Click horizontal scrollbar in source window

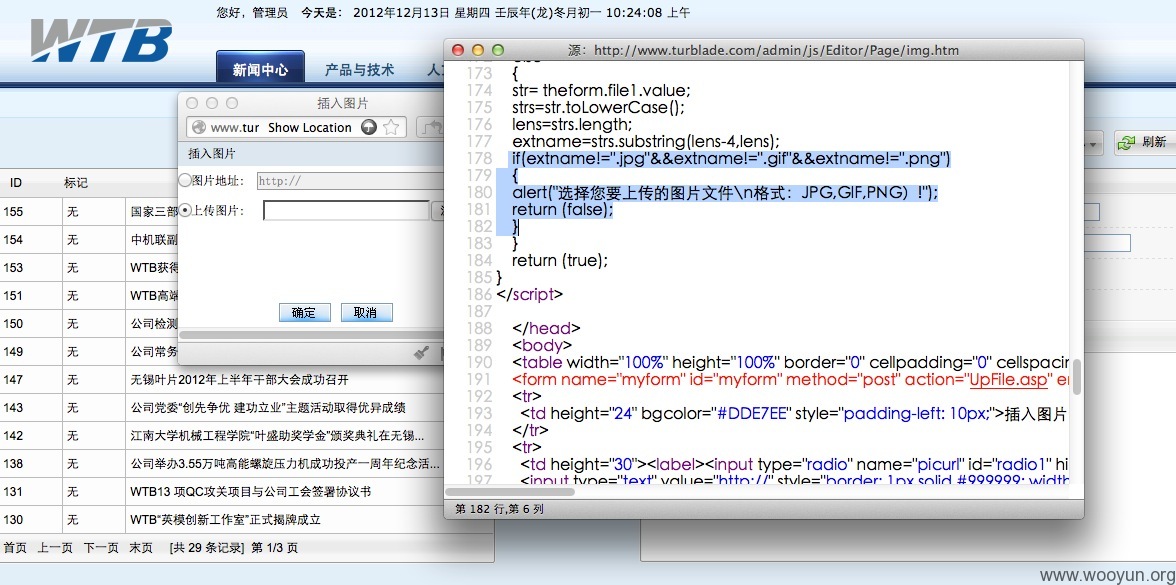[x=510, y=492]
